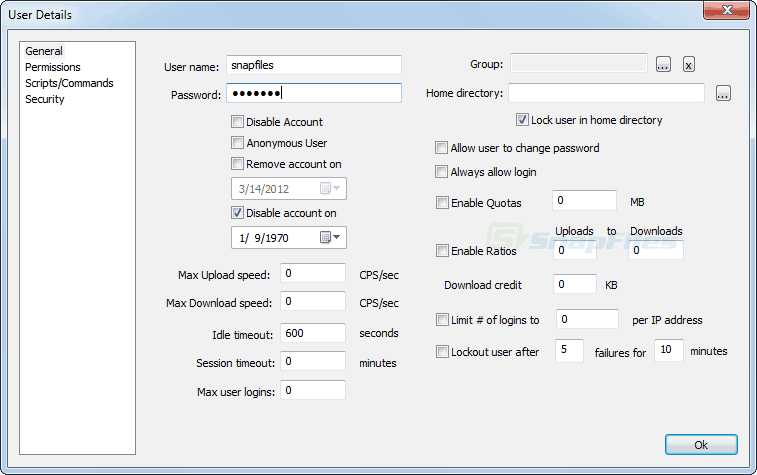Click the Home directory input box

pyautogui.click(x=606, y=93)
